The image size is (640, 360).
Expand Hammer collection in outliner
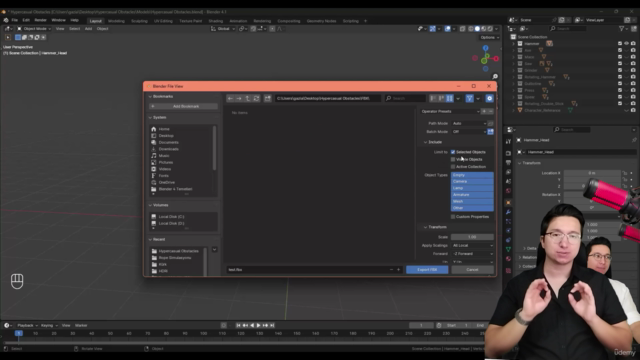pyautogui.click(x=513, y=44)
